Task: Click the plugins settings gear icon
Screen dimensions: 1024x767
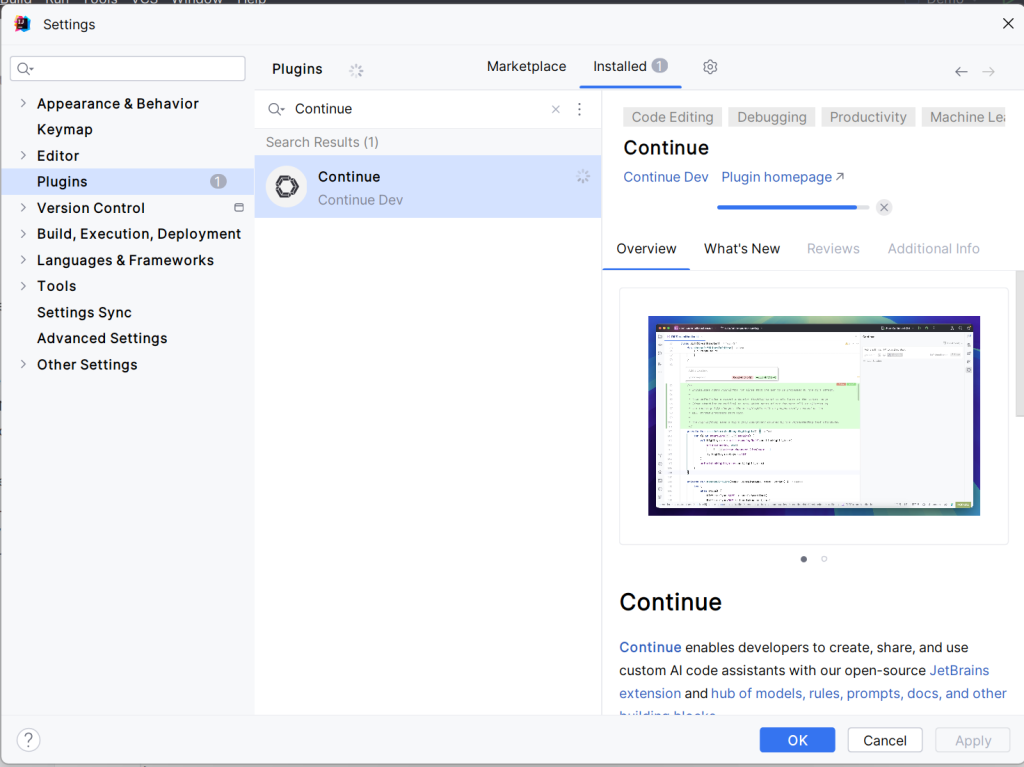Action: tap(710, 67)
